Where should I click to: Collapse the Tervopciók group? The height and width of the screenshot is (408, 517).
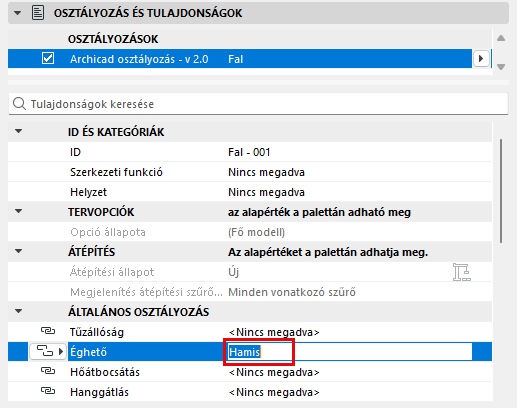click(x=19, y=211)
